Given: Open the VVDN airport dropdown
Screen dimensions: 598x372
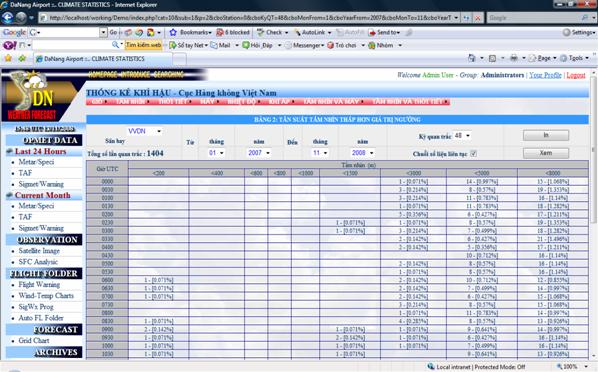Looking at the screenshot, I should point(145,131).
